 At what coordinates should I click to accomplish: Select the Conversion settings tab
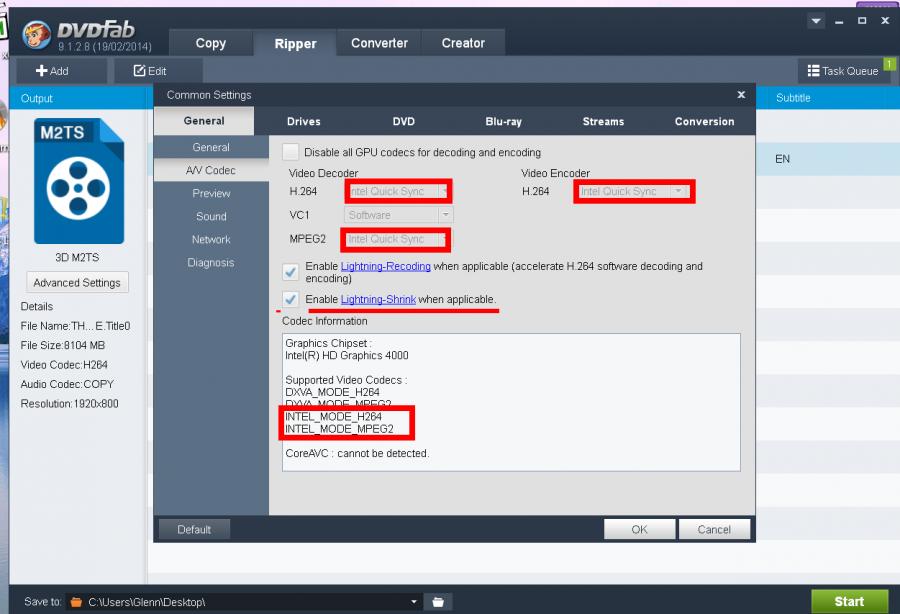click(x=704, y=121)
